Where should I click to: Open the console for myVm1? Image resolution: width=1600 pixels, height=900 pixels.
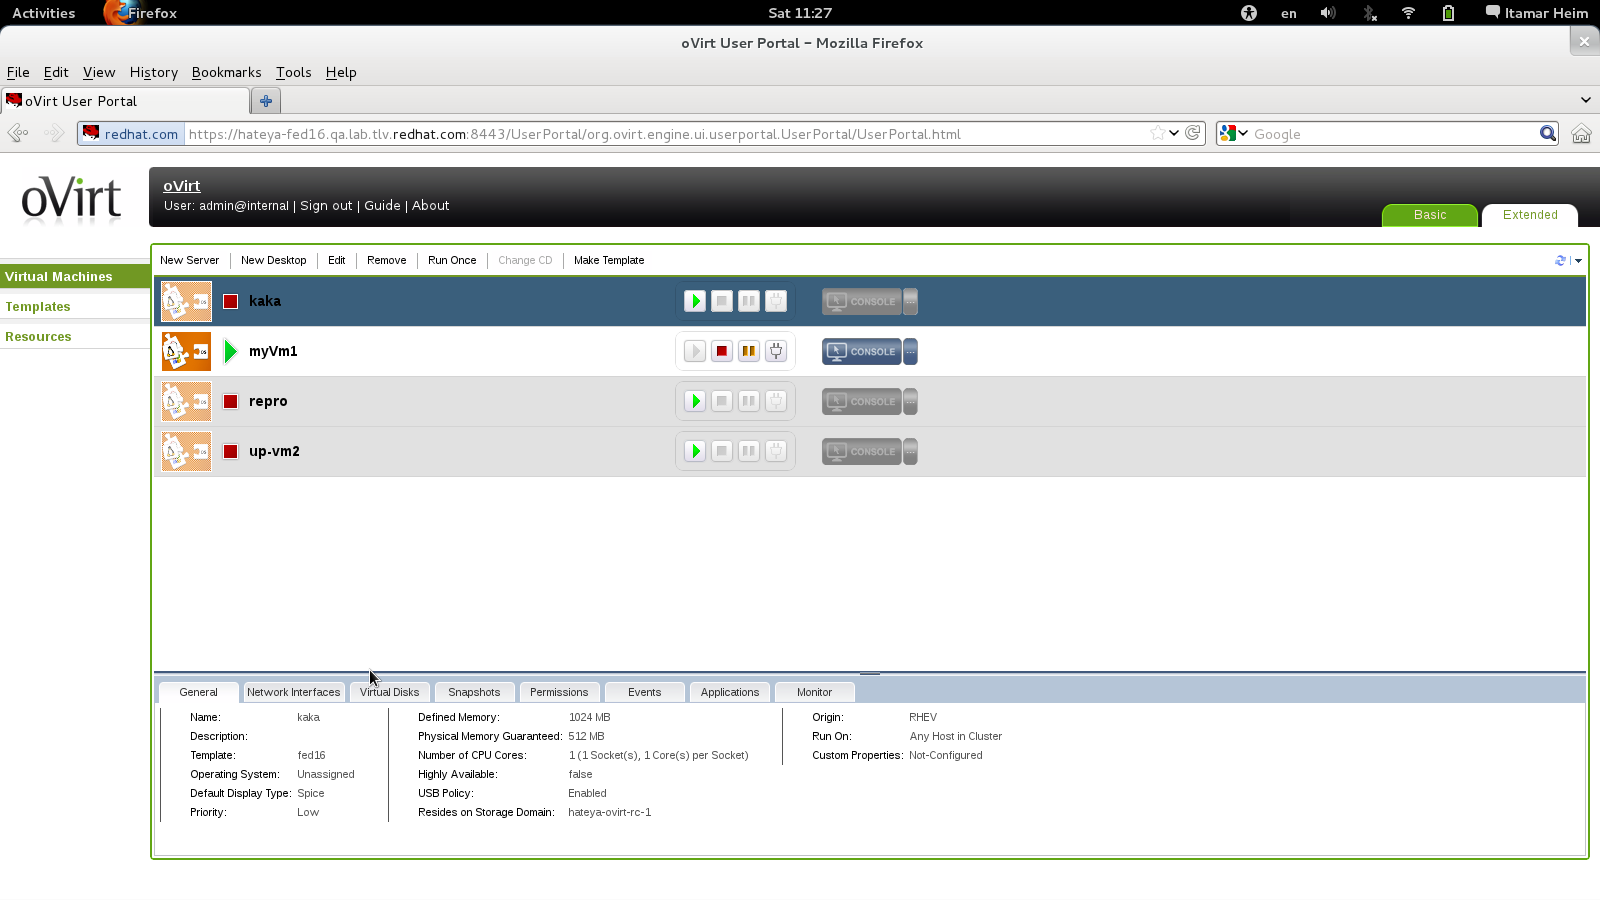pos(862,351)
